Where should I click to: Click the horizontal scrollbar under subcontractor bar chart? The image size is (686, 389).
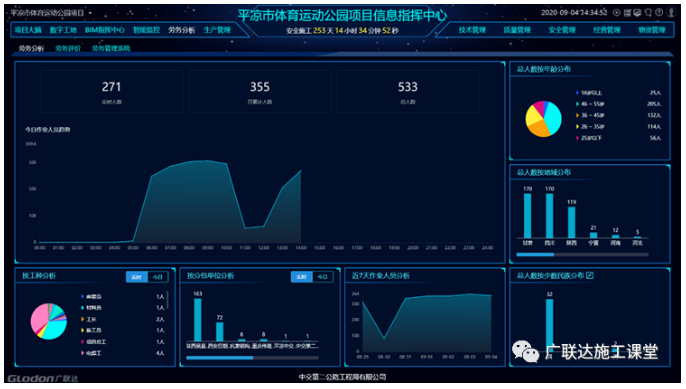point(252,357)
